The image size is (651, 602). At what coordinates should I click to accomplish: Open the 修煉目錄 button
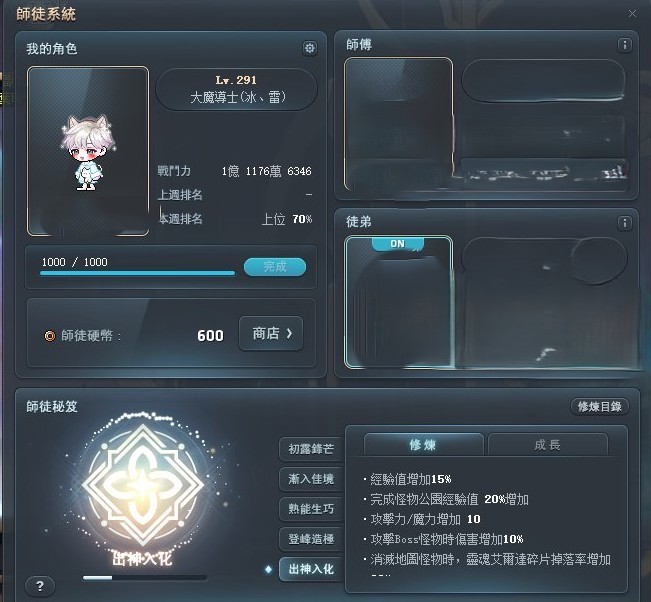click(x=600, y=406)
